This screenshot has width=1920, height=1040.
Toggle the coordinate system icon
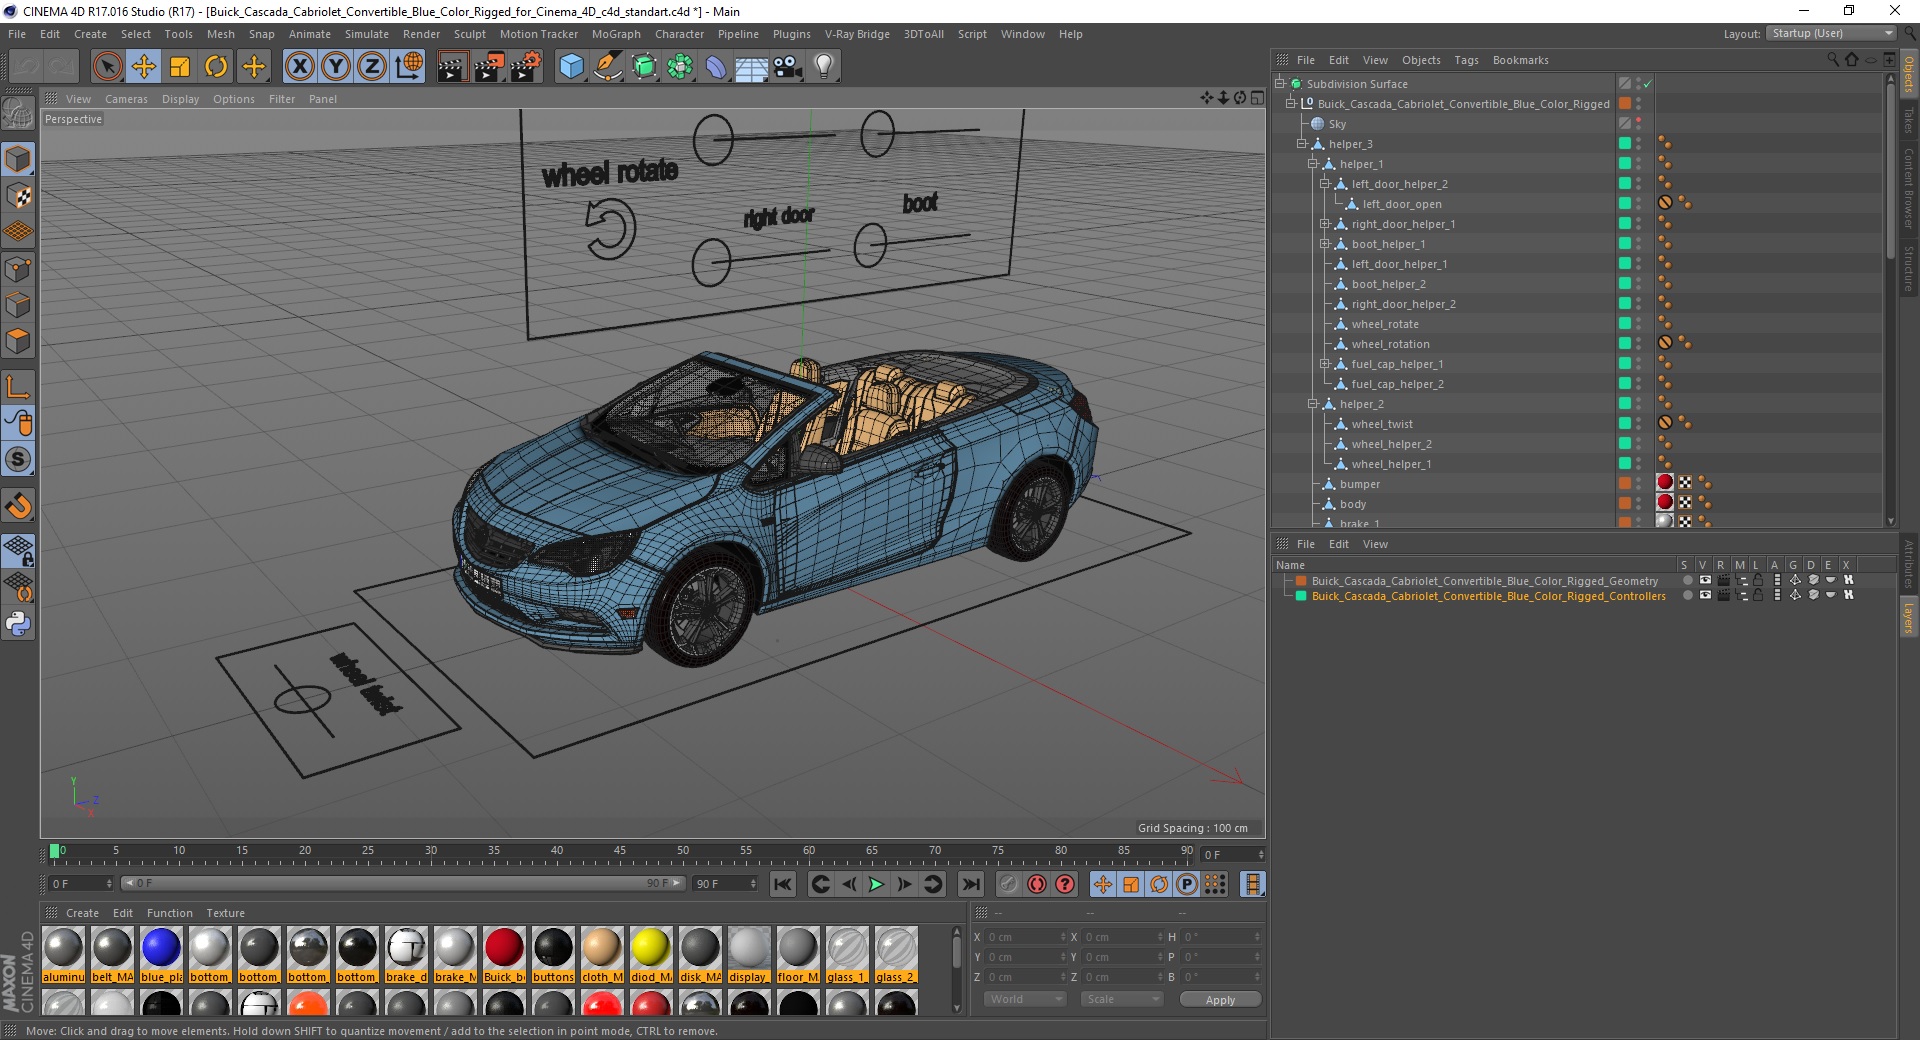point(409,67)
